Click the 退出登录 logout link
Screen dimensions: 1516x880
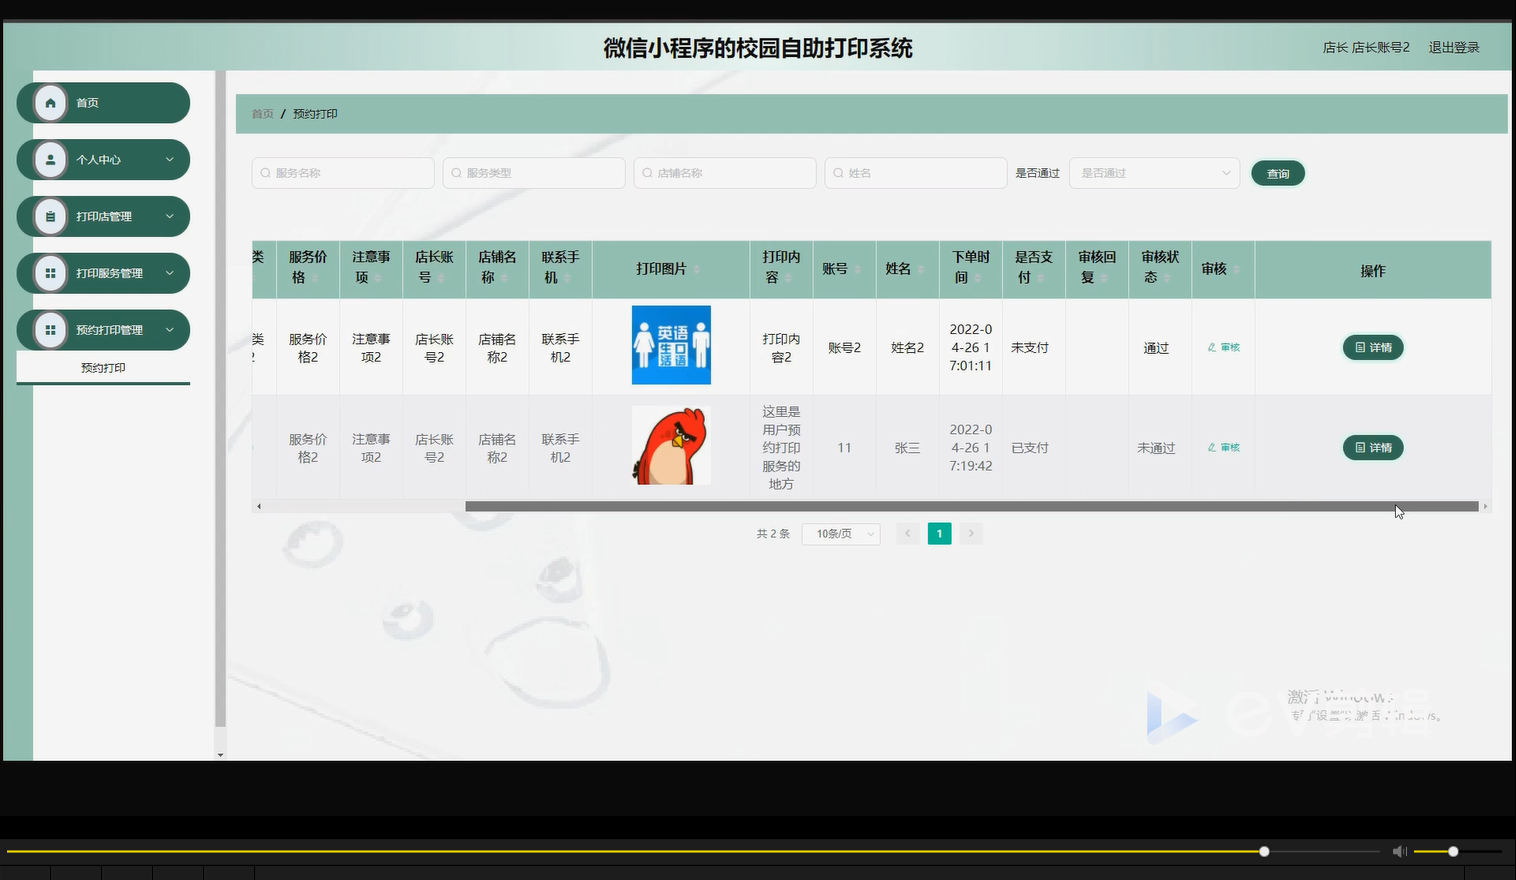1453,47
